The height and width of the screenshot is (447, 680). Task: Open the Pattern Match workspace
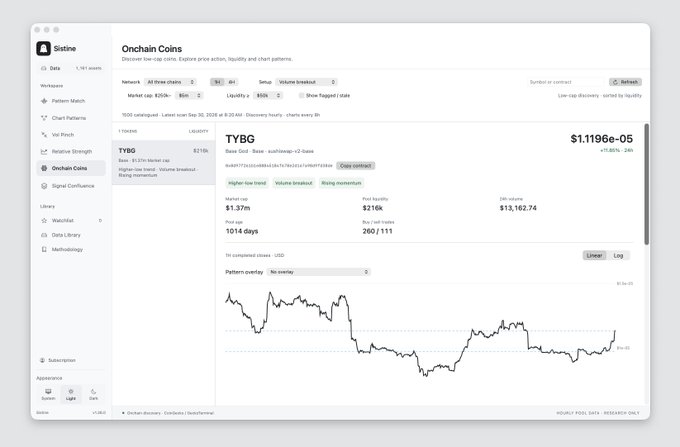coord(71,101)
